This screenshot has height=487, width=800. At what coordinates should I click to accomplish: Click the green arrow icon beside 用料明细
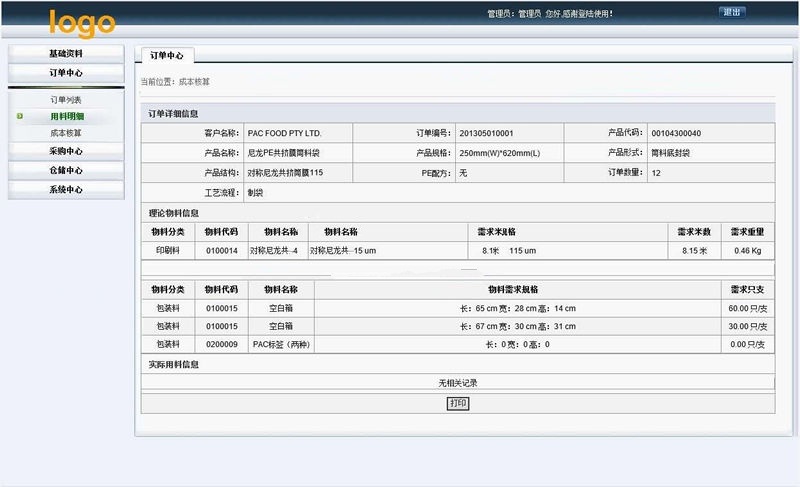[x=20, y=116]
